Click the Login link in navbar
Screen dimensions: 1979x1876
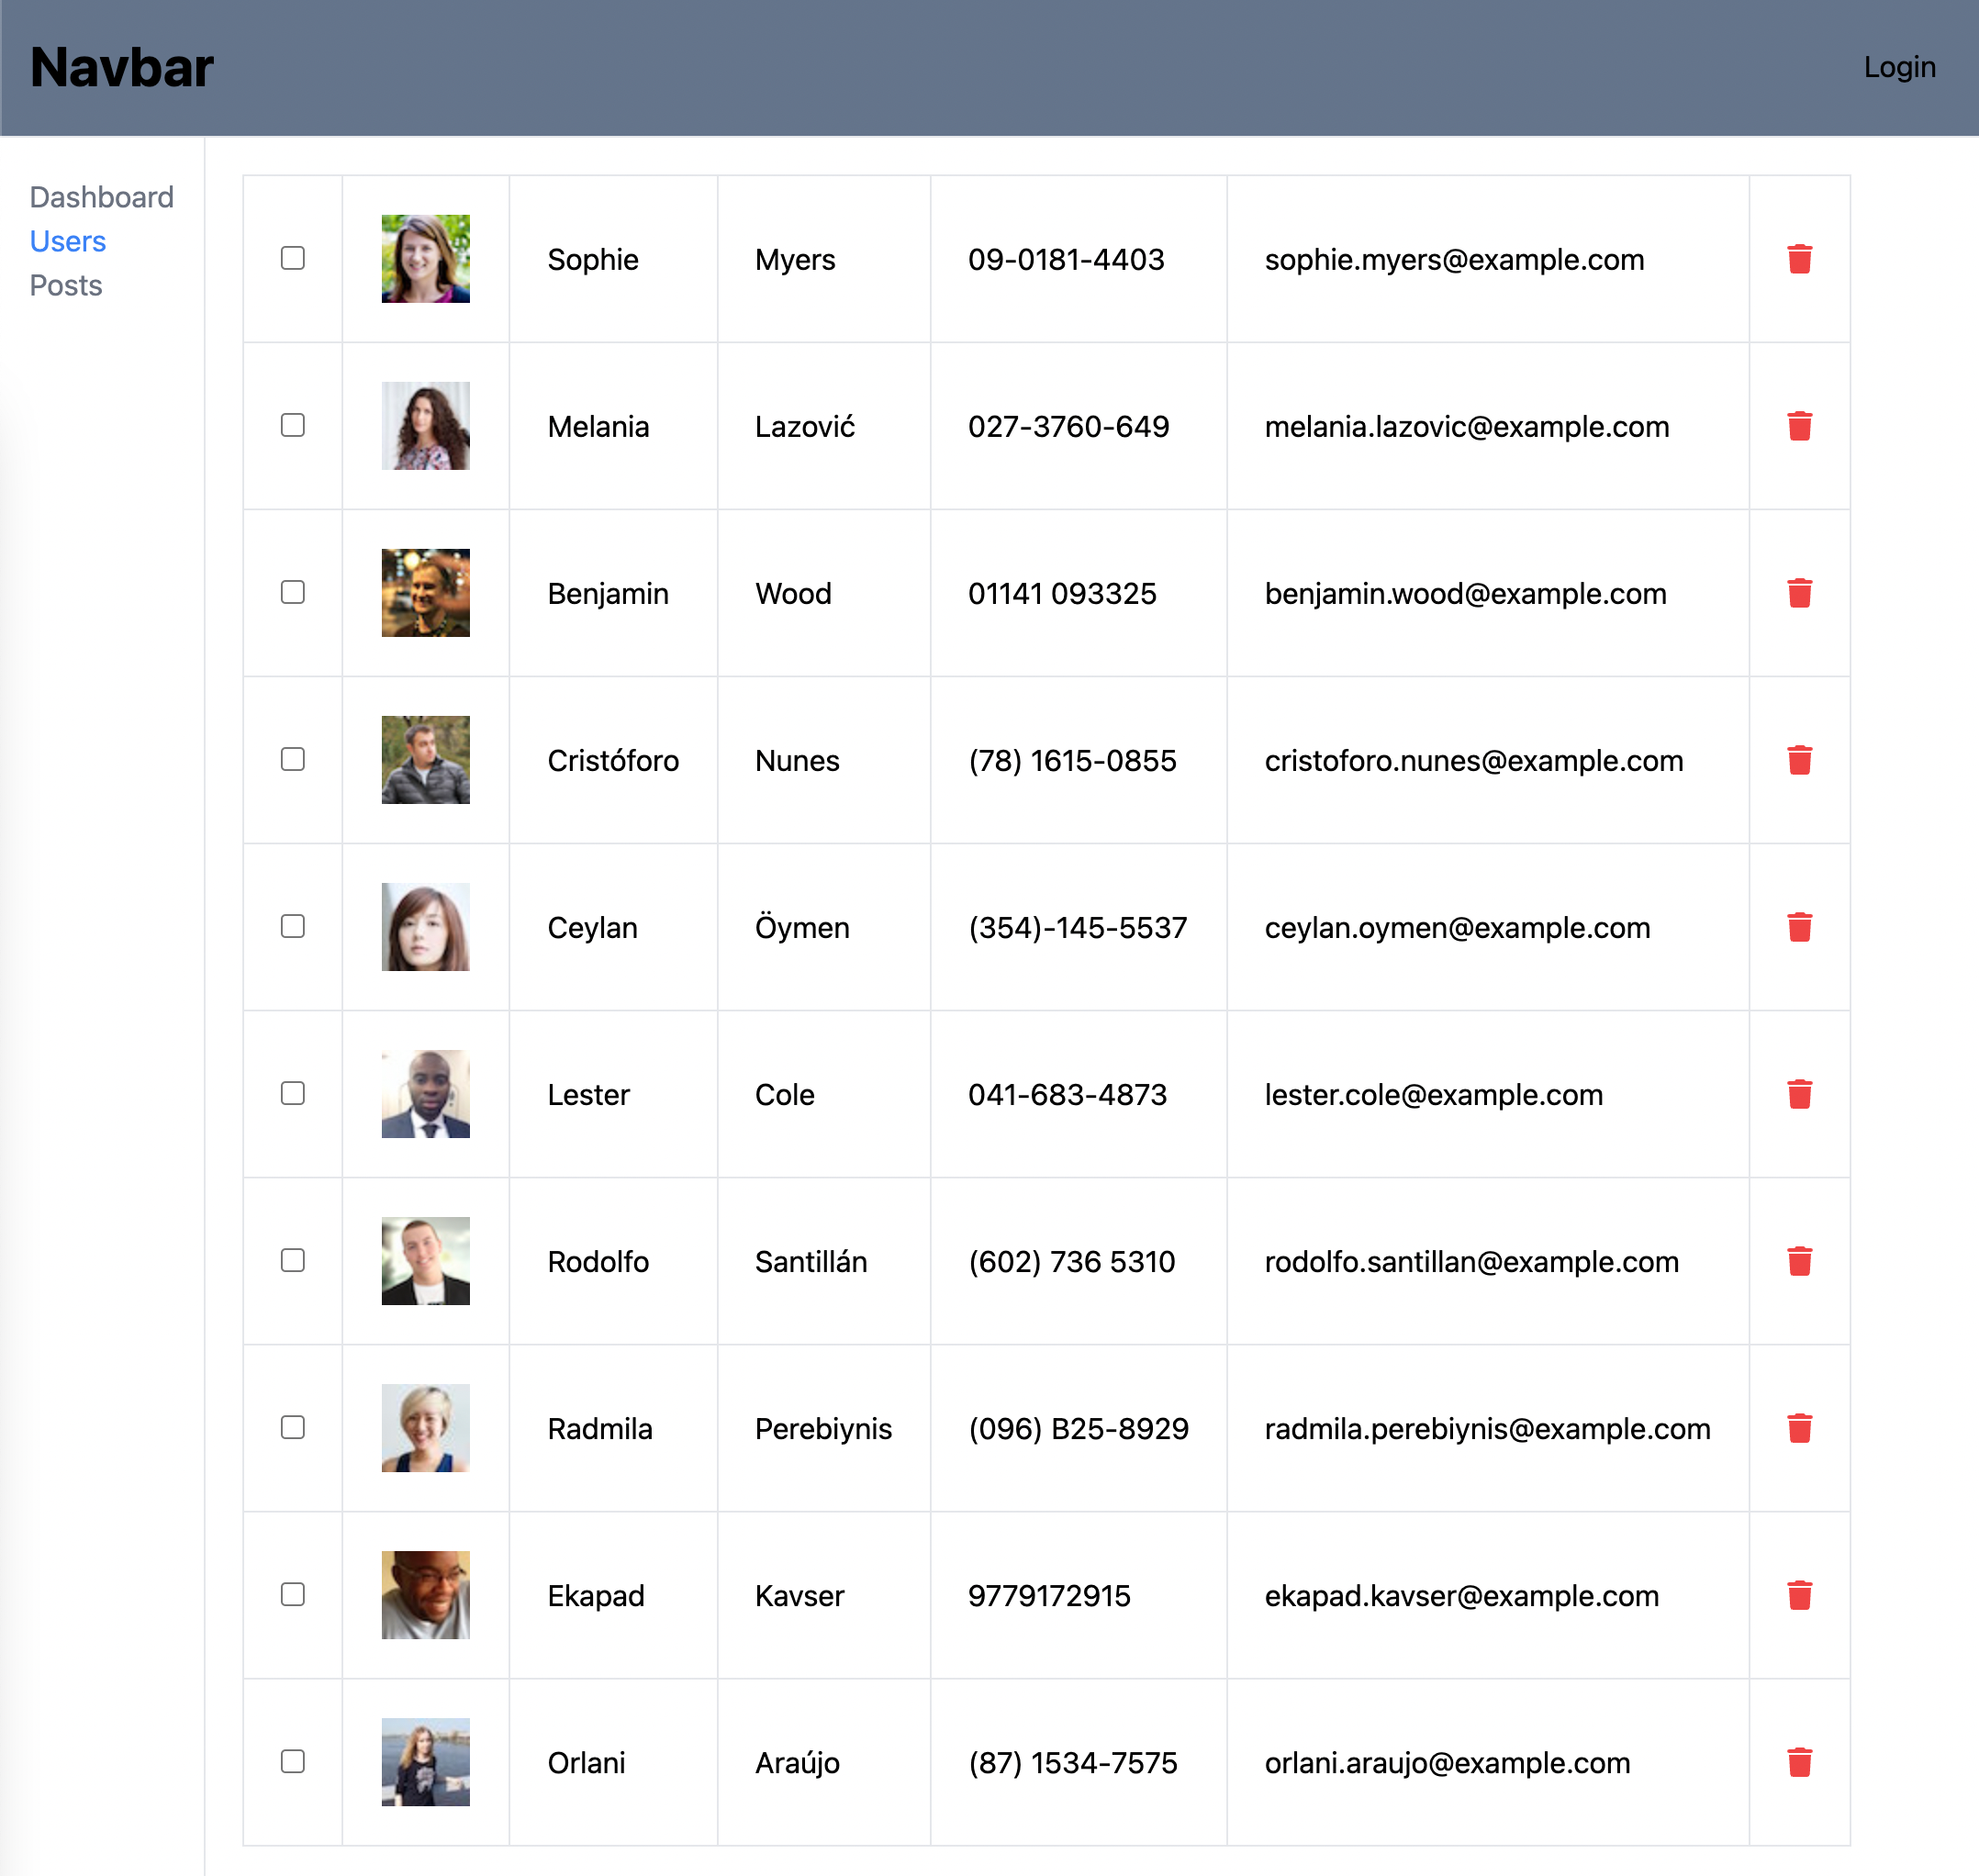[x=1899, y=67]
